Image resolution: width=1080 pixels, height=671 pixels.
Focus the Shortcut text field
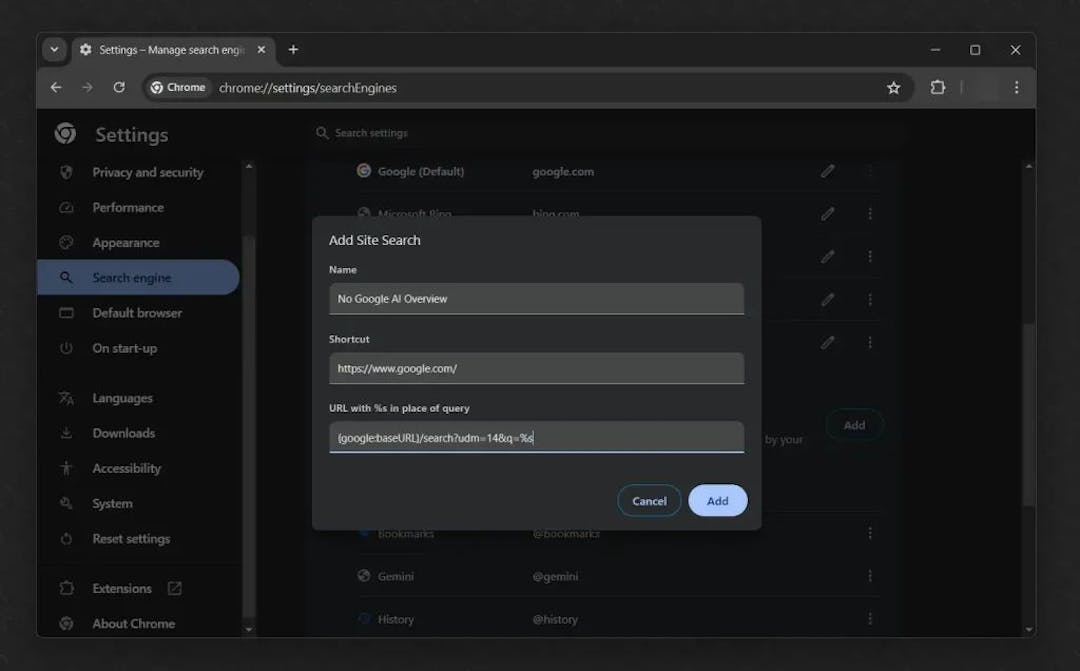pos(536,368)
